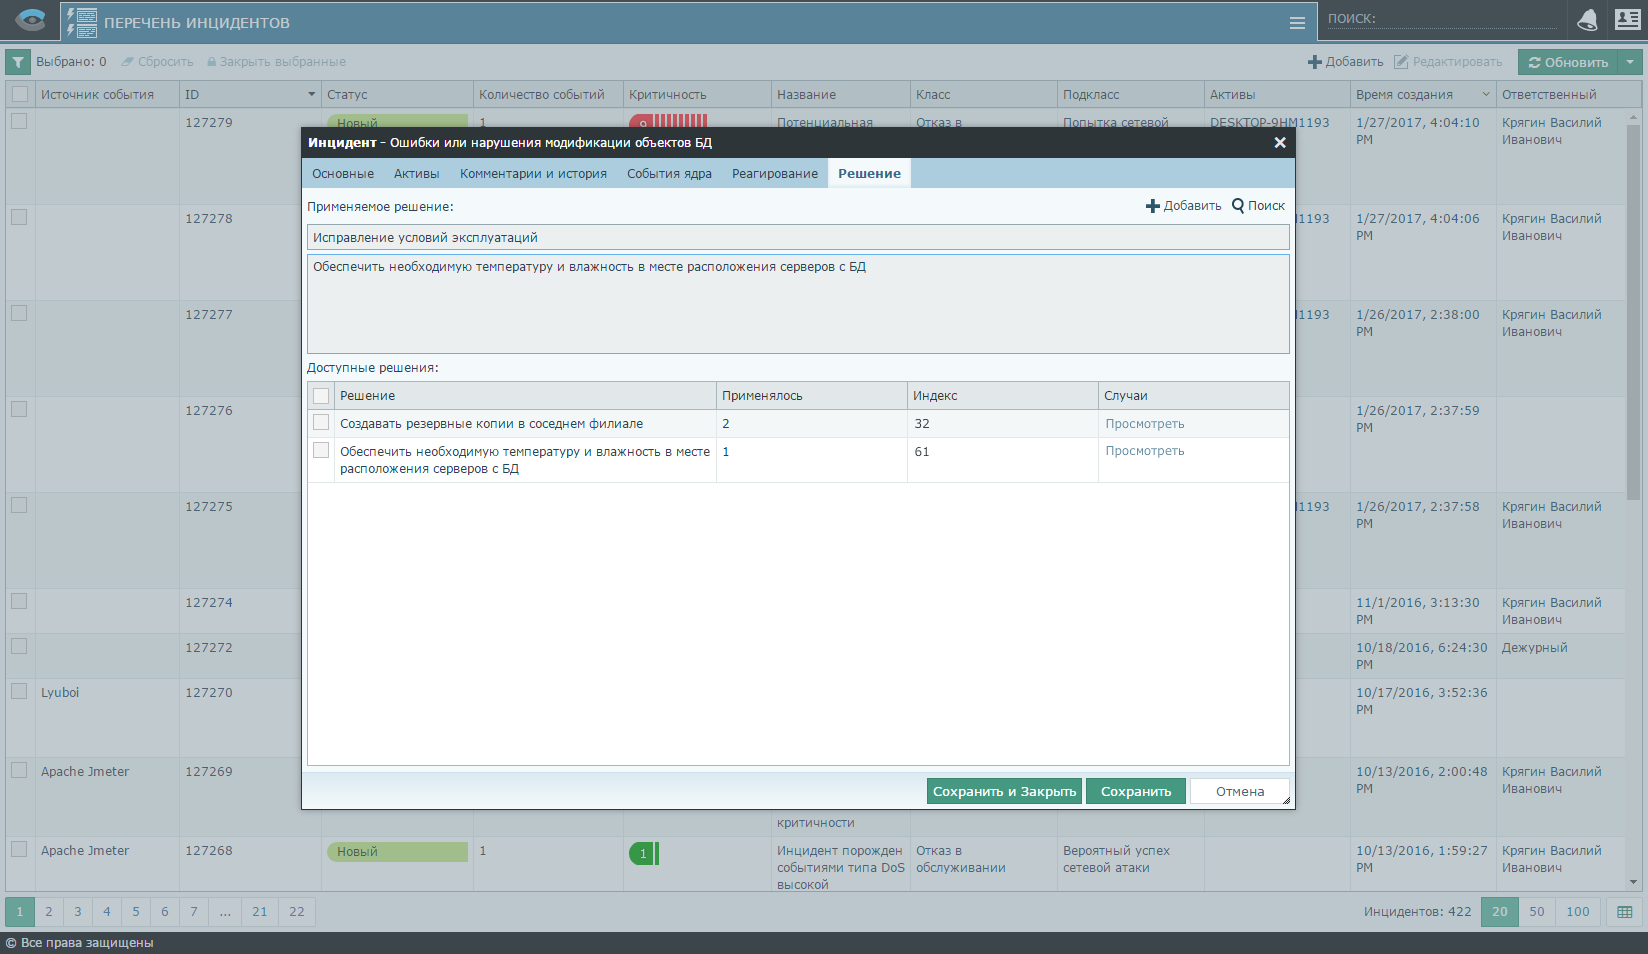
Task: Click the applied solution description textarea
Action: click(798, 304)
